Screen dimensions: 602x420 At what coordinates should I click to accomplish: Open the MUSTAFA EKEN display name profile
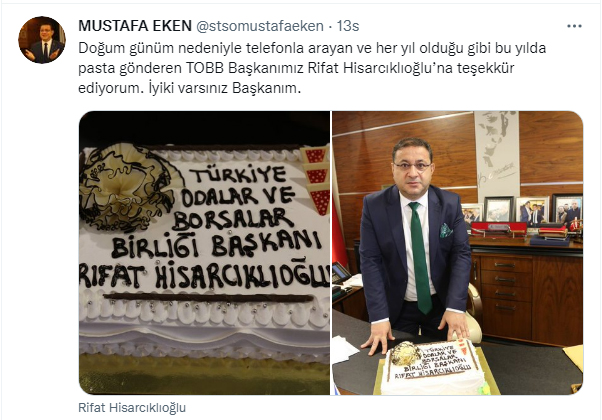[x=135, y=26]
